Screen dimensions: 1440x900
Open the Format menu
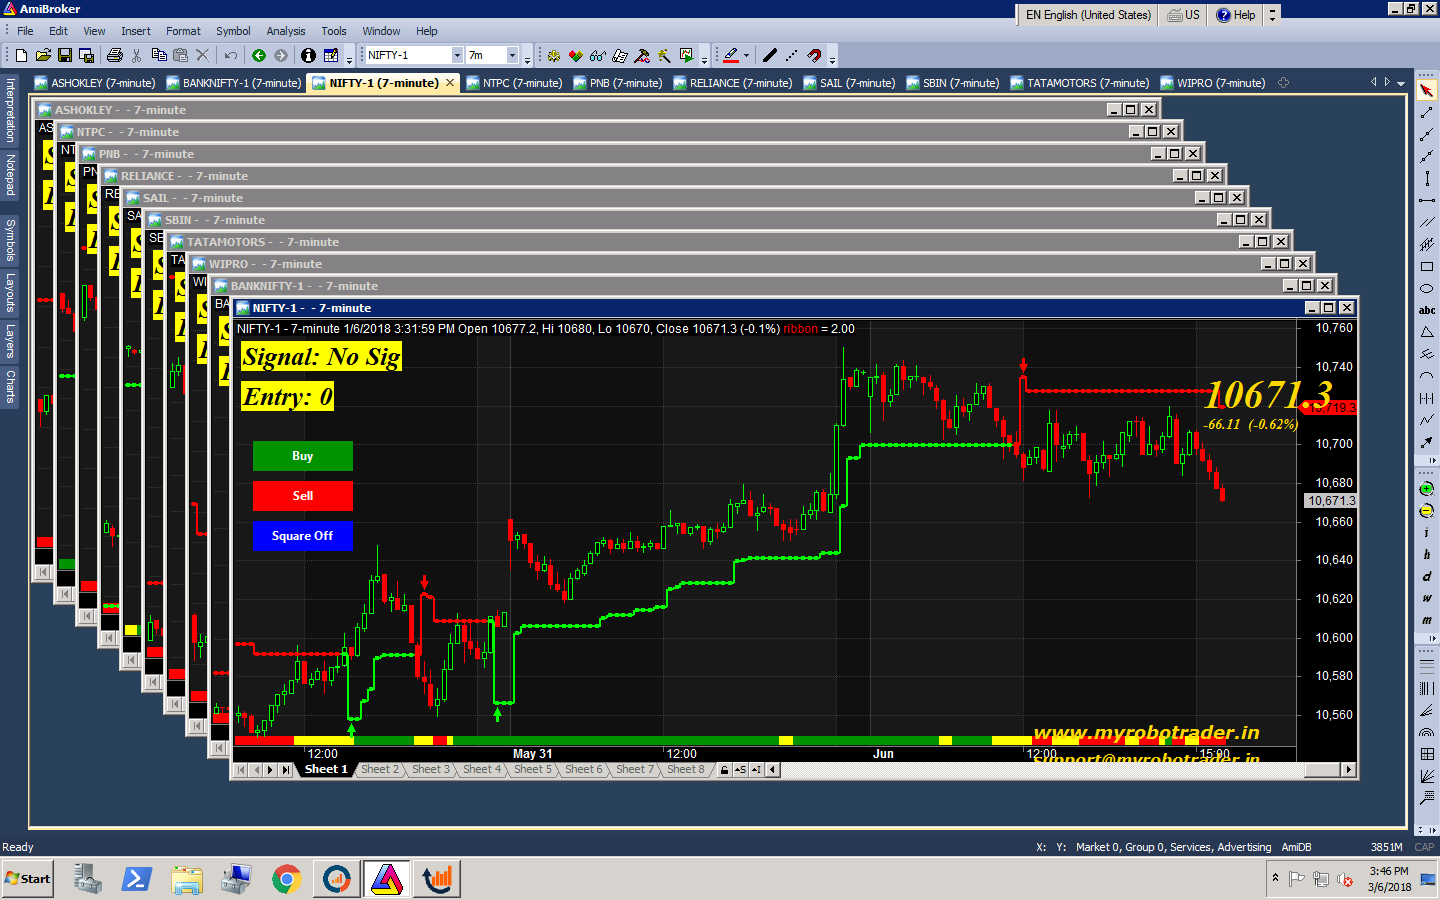coord(183,31)
